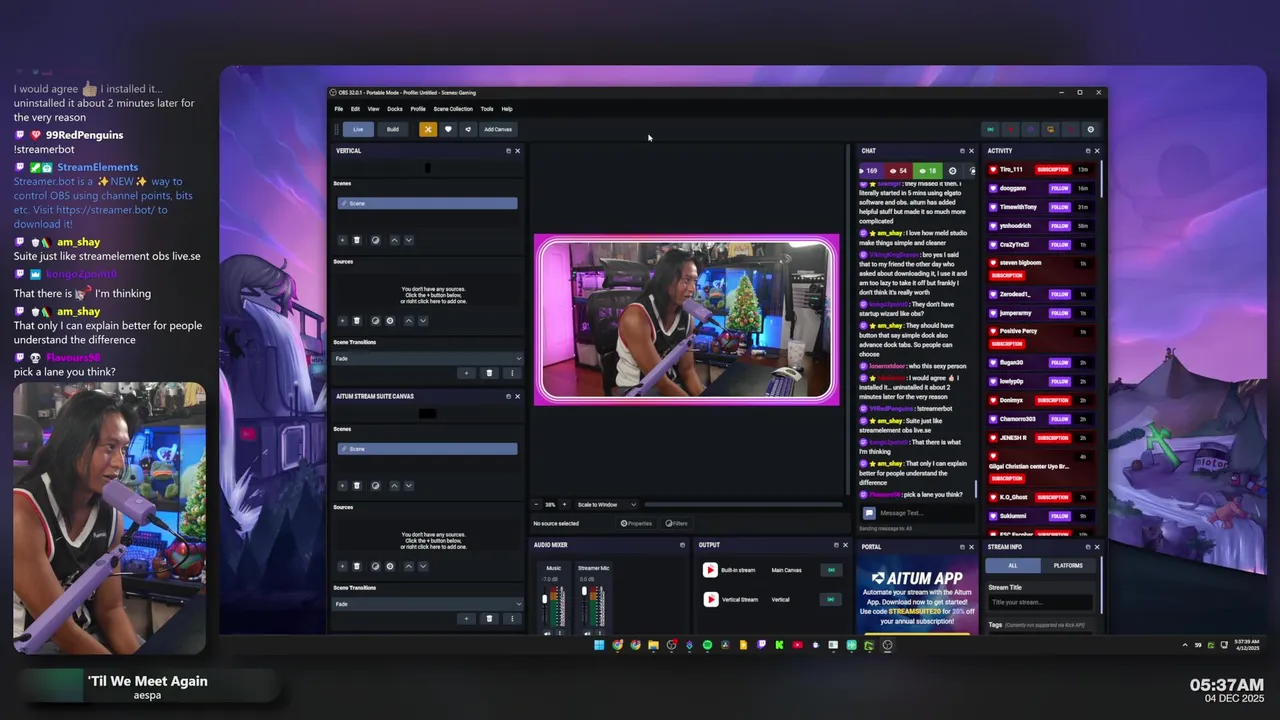The width and height of the screenshot is (1280, 720).
Task: Open Fade transition dropdown in Vertical dock
Action: 428,358
